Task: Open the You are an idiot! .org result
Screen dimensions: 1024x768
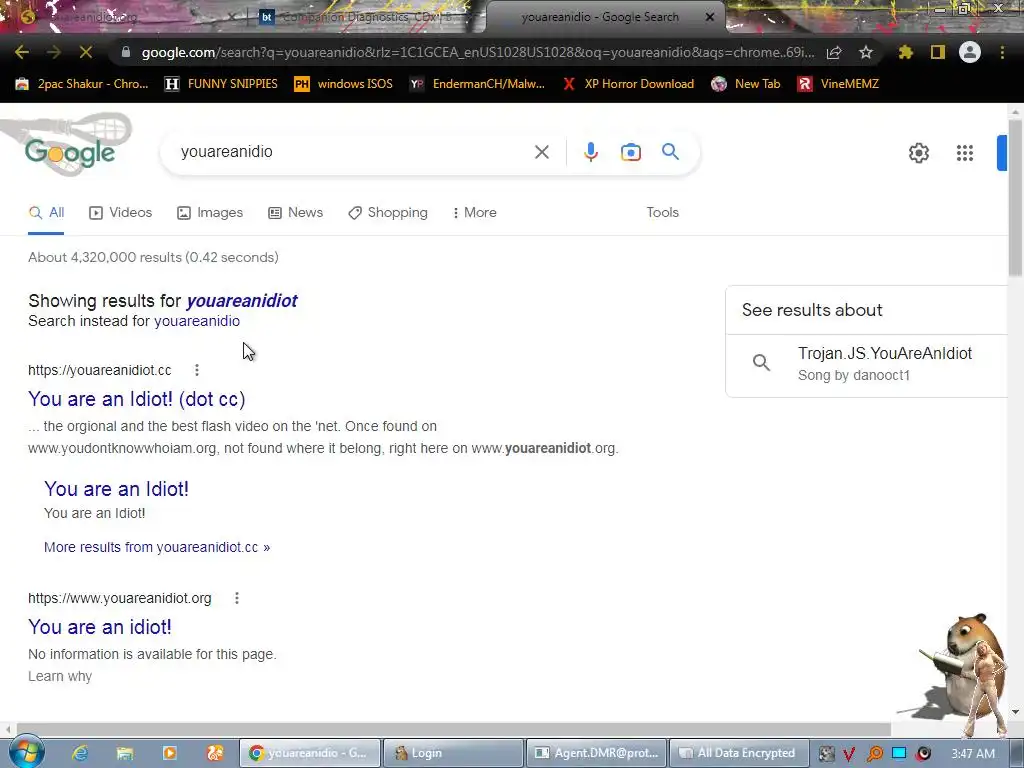Action: [100, 627]
